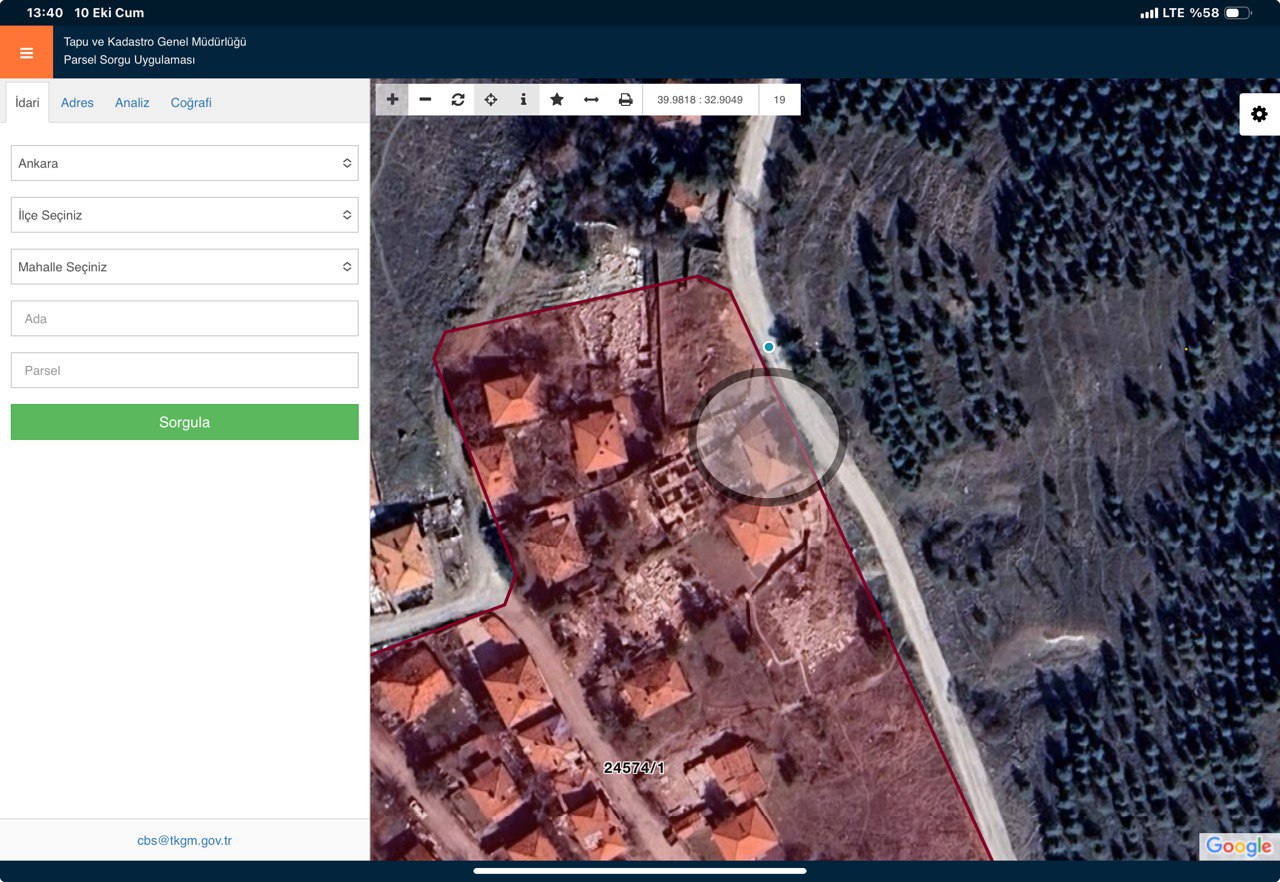Viewport: 1280px width, 882px height.
Task: Click the star favorites icon
Action: (557, 100)
